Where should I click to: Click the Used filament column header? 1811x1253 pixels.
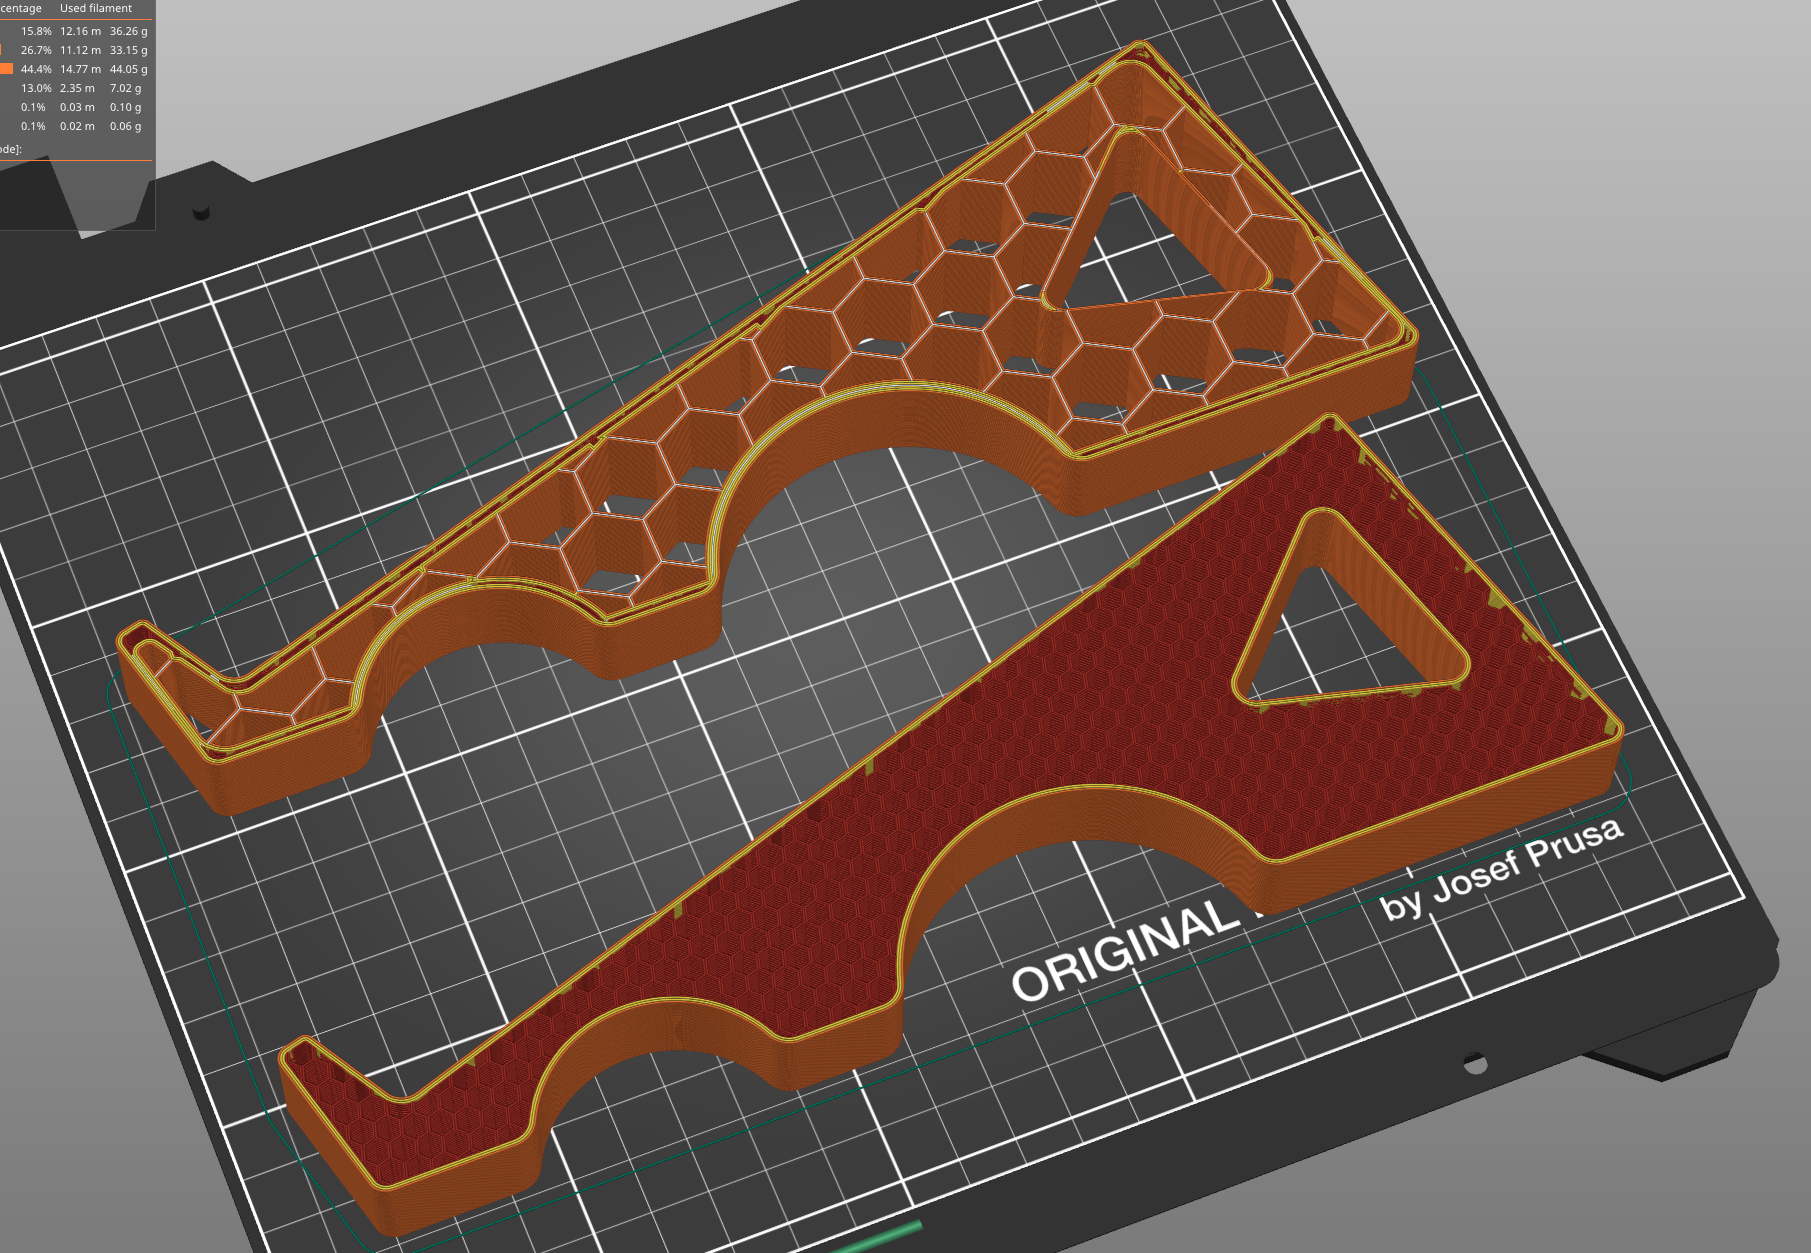pyautogui.click(x=94, y=8)
